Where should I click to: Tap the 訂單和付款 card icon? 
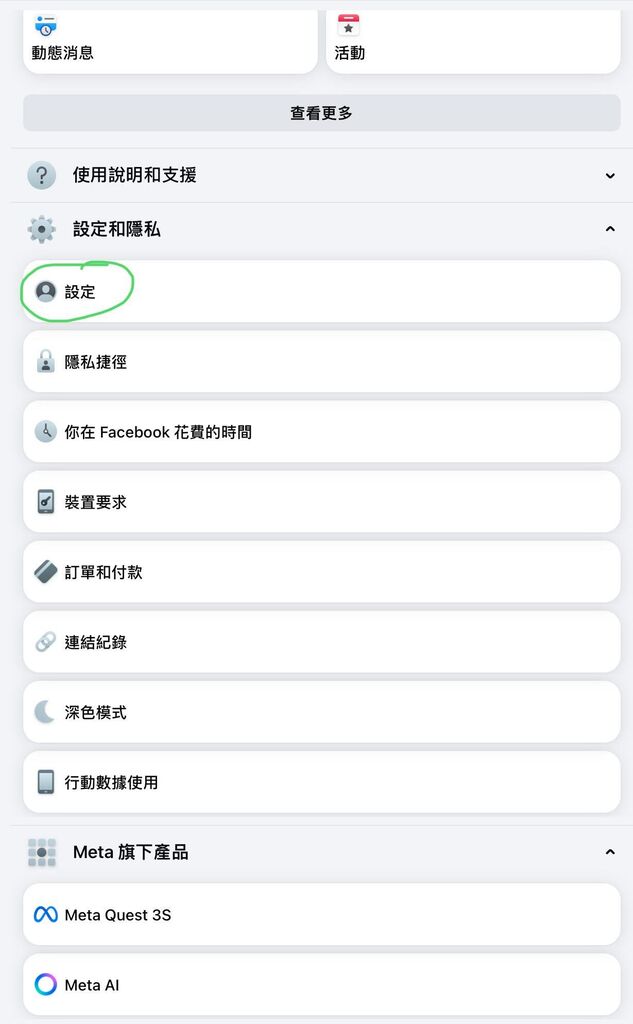pyautogui.click(x=46, y=571)
